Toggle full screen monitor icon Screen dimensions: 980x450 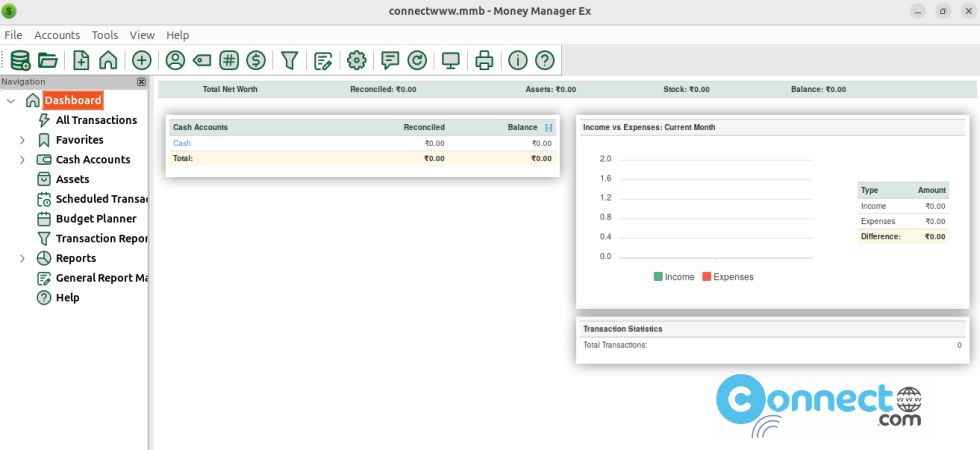tap(451, 60)
